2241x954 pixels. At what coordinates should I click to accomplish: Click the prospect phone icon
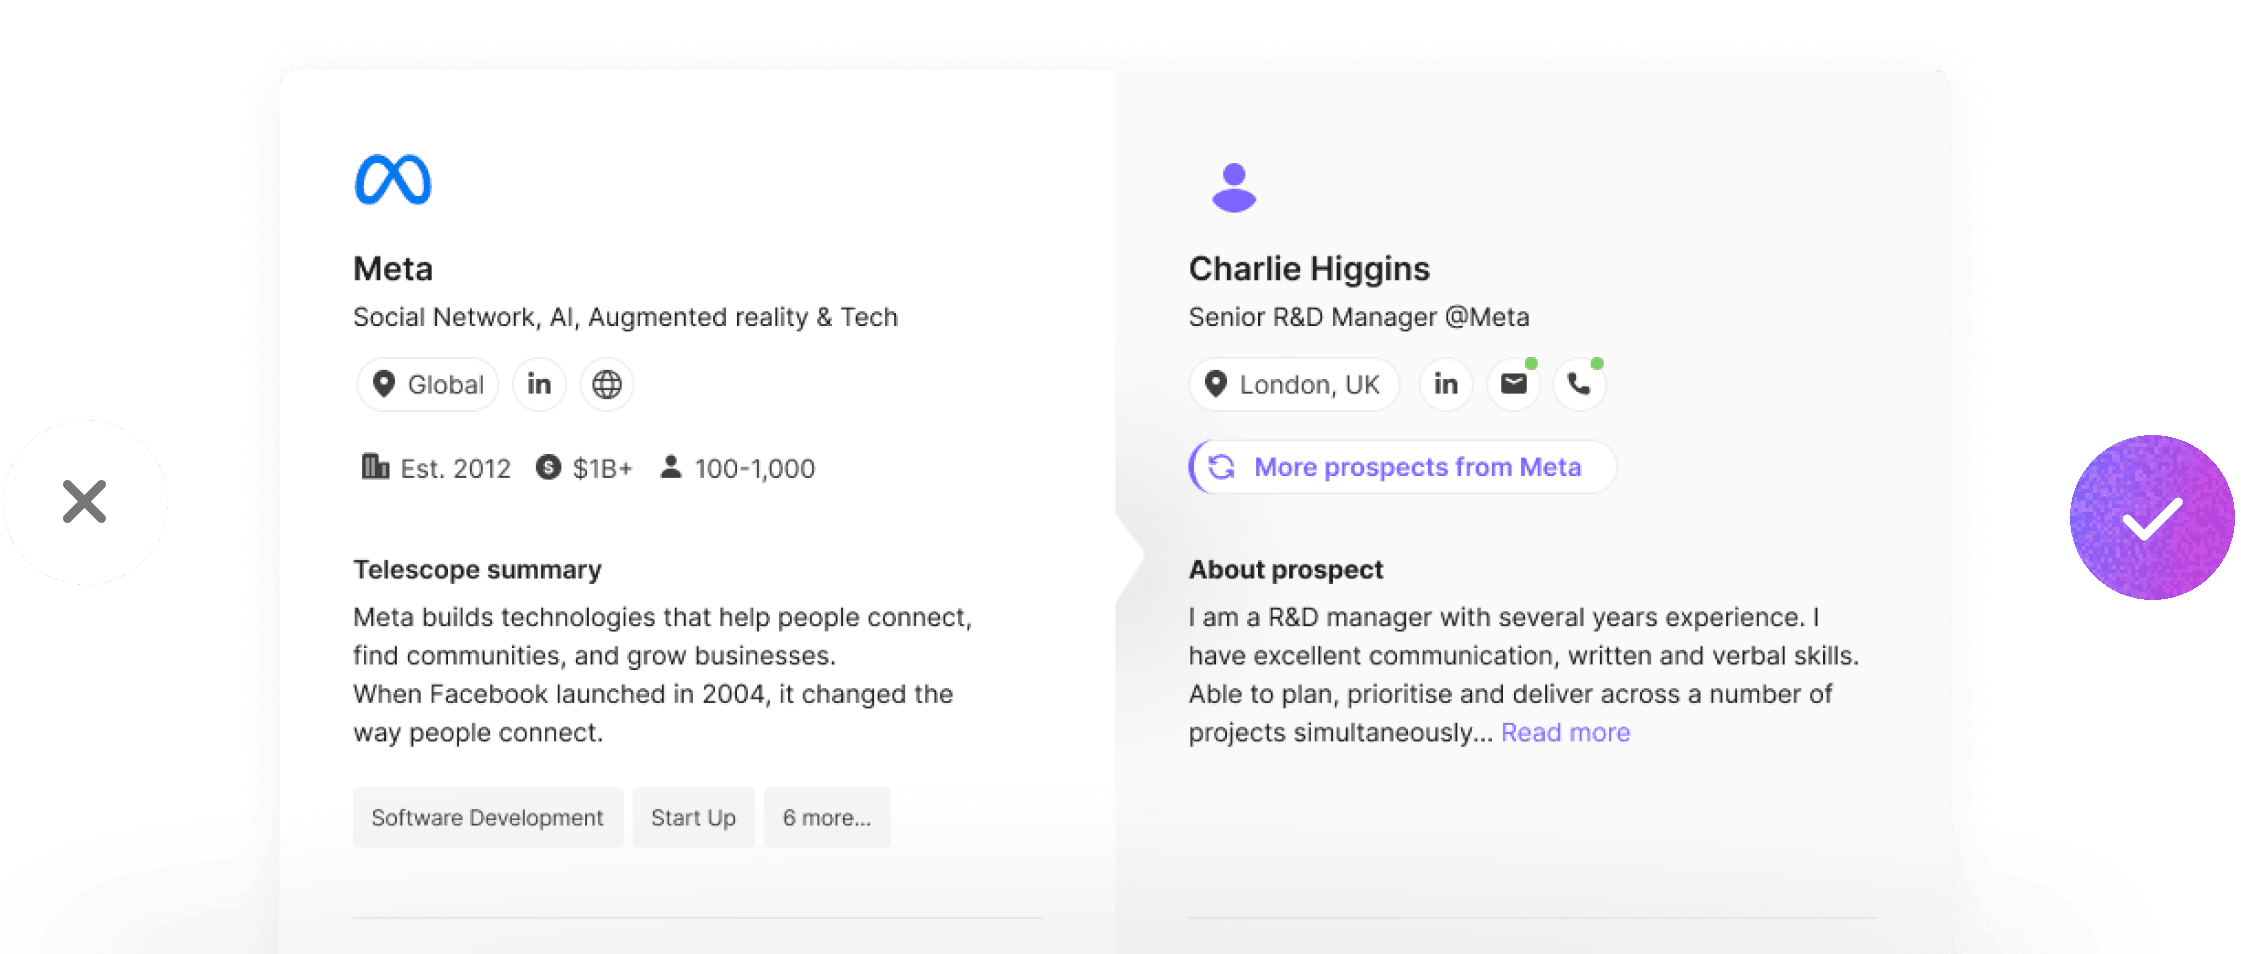point(1579,384)
